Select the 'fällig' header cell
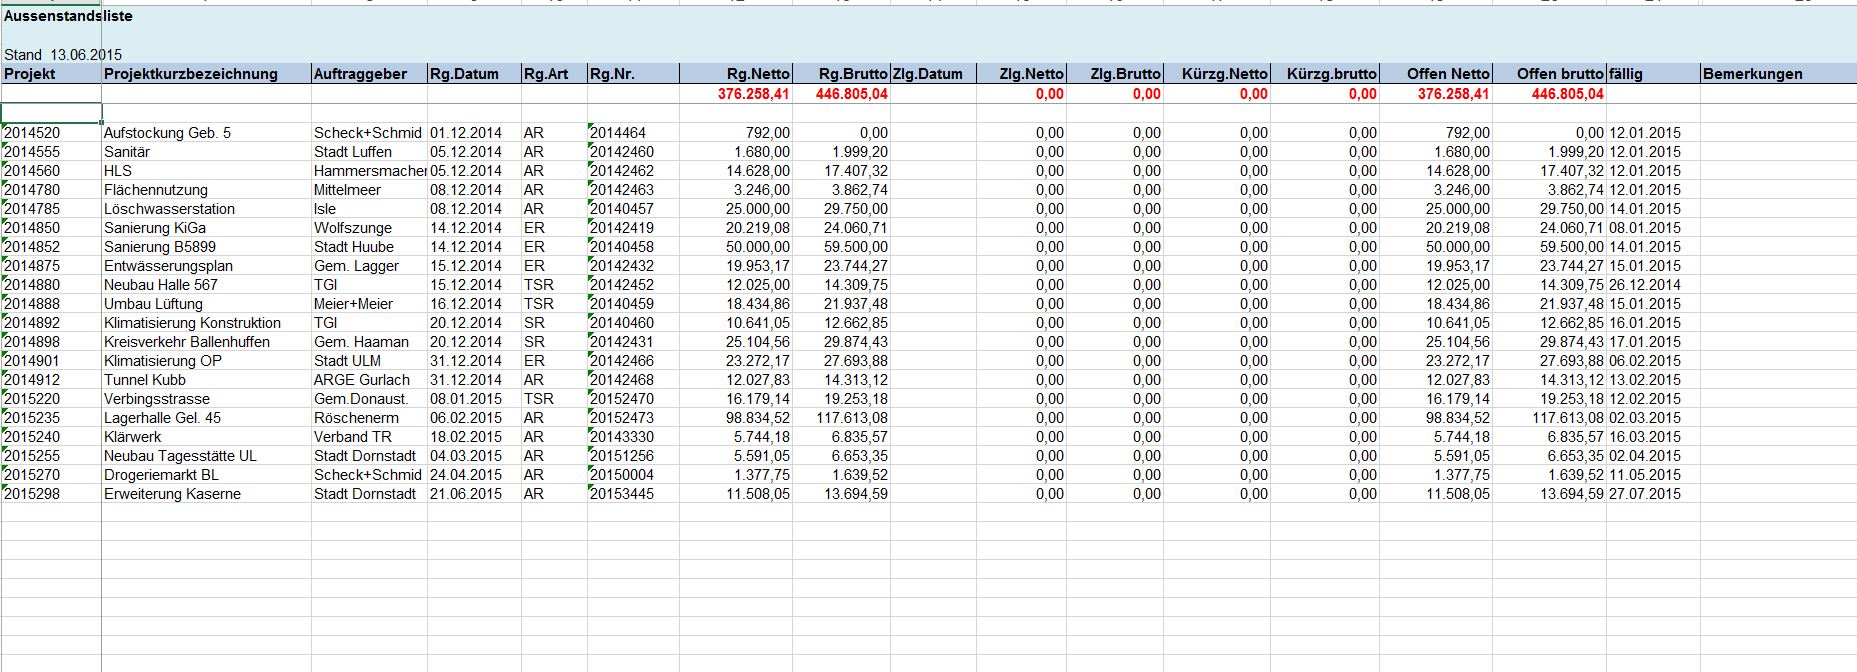This screenshot has height=672, width=1857. coord(1625,74)
